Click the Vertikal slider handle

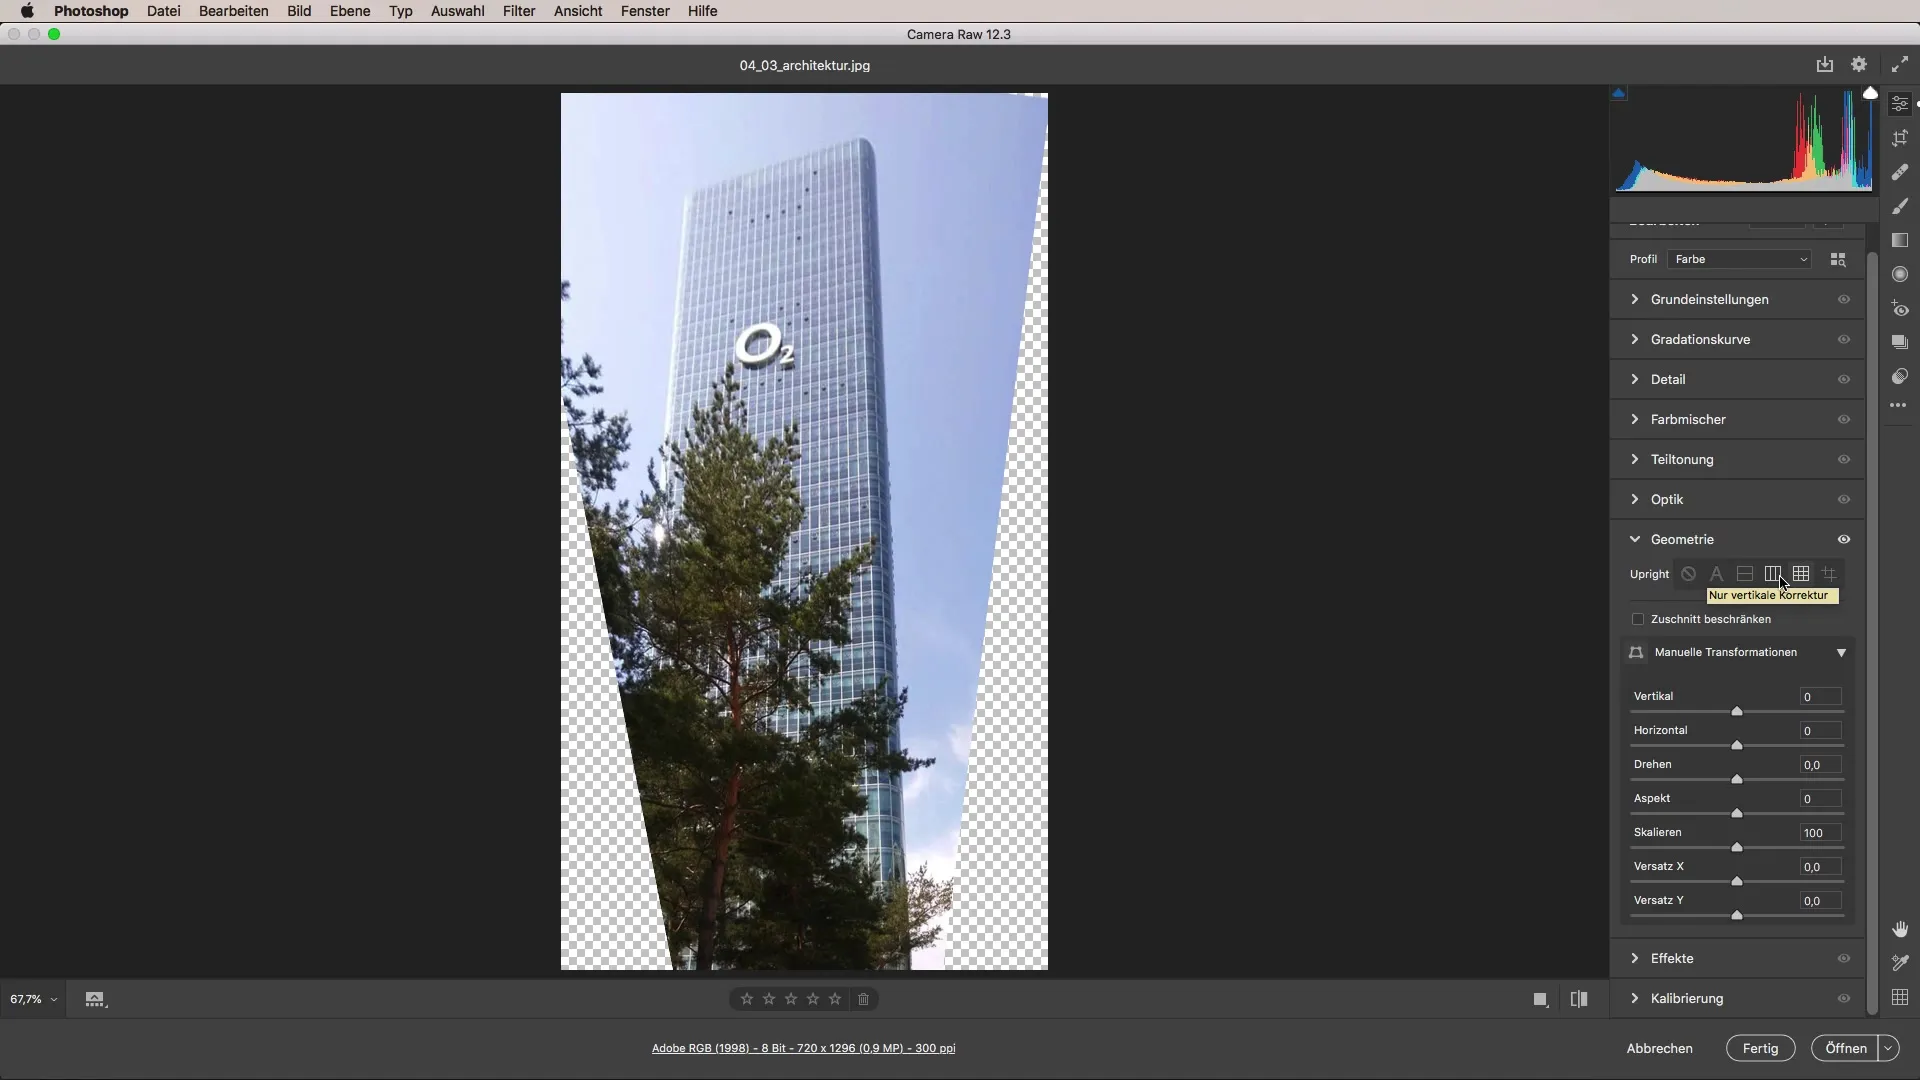1737,711
